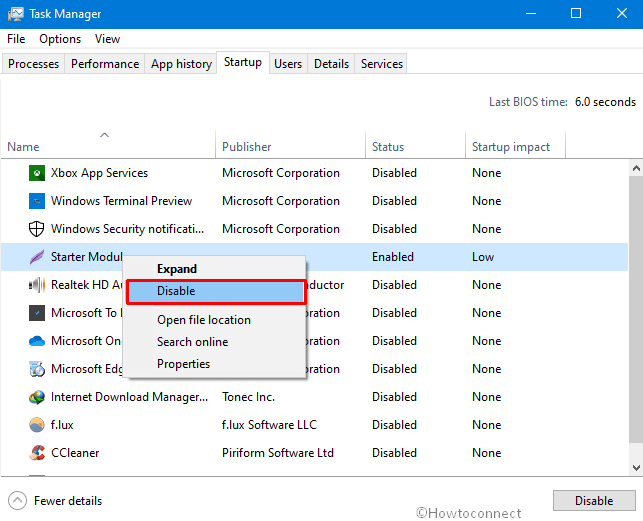Image resolution: width=643 pixels, height=521 pixels.
Task: Click the Enabled status of Starter Module
Action: point(393,257)
